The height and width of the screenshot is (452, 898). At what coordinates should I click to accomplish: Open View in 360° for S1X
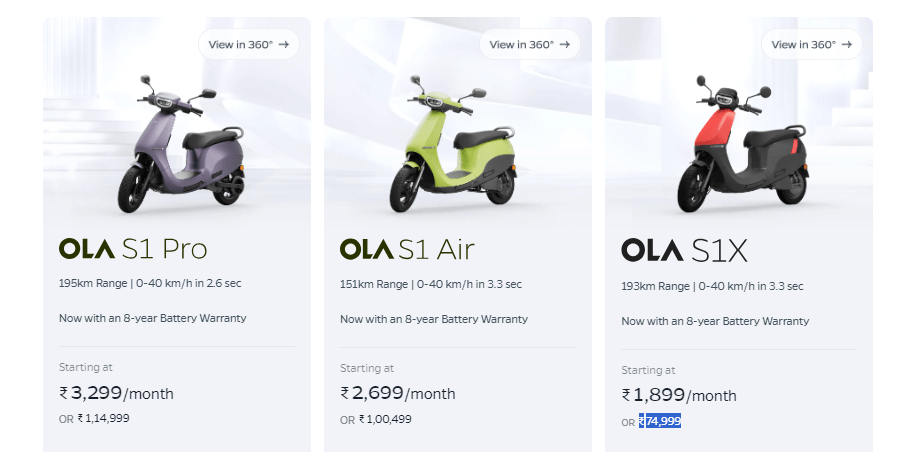click(x=810, y=44)
